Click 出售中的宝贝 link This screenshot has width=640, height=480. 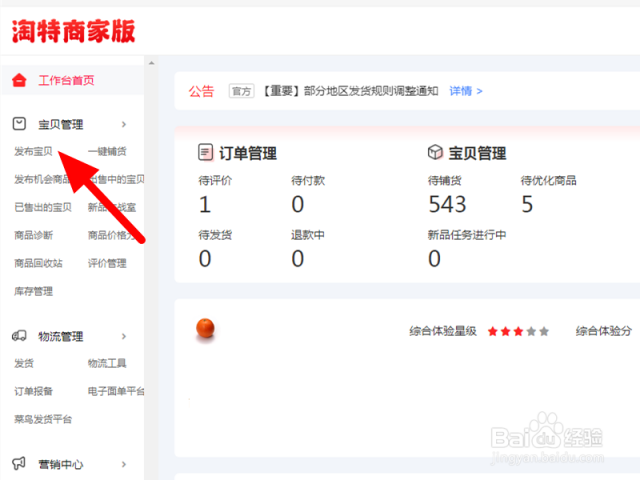tap(116, 179)
